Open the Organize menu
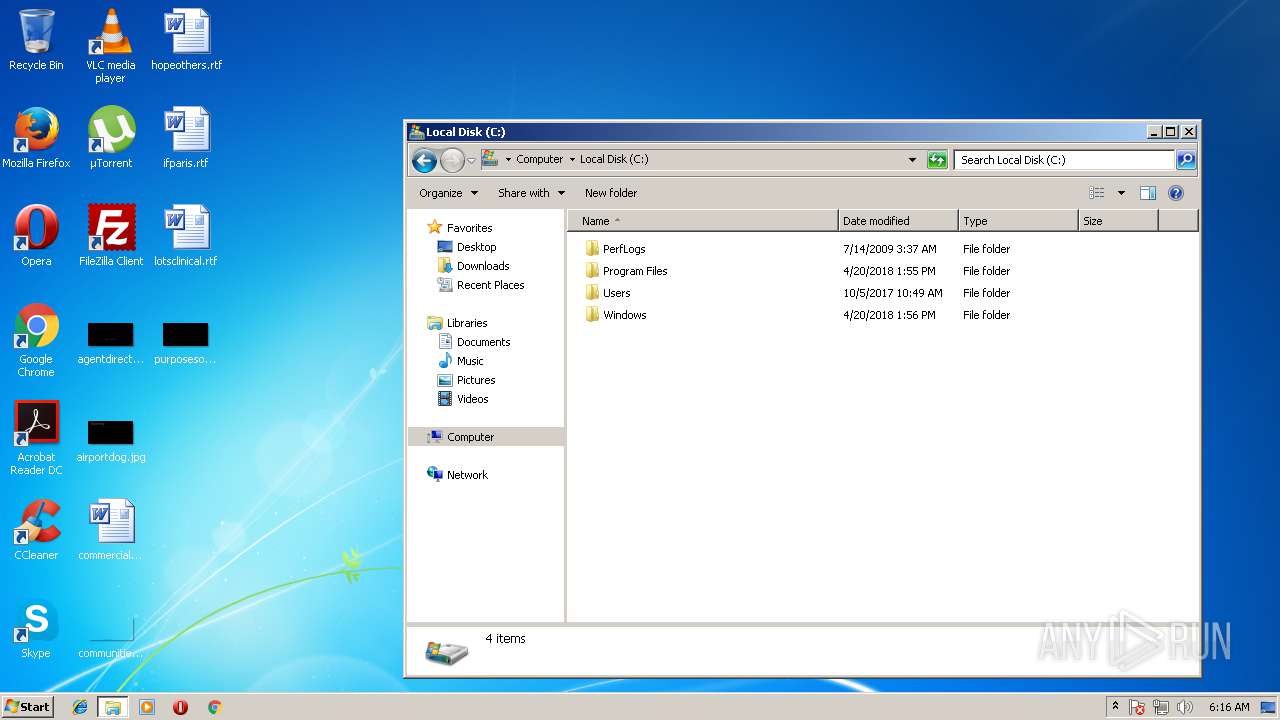The height and width of the screenshot is (720, 1280). (449, 193)
